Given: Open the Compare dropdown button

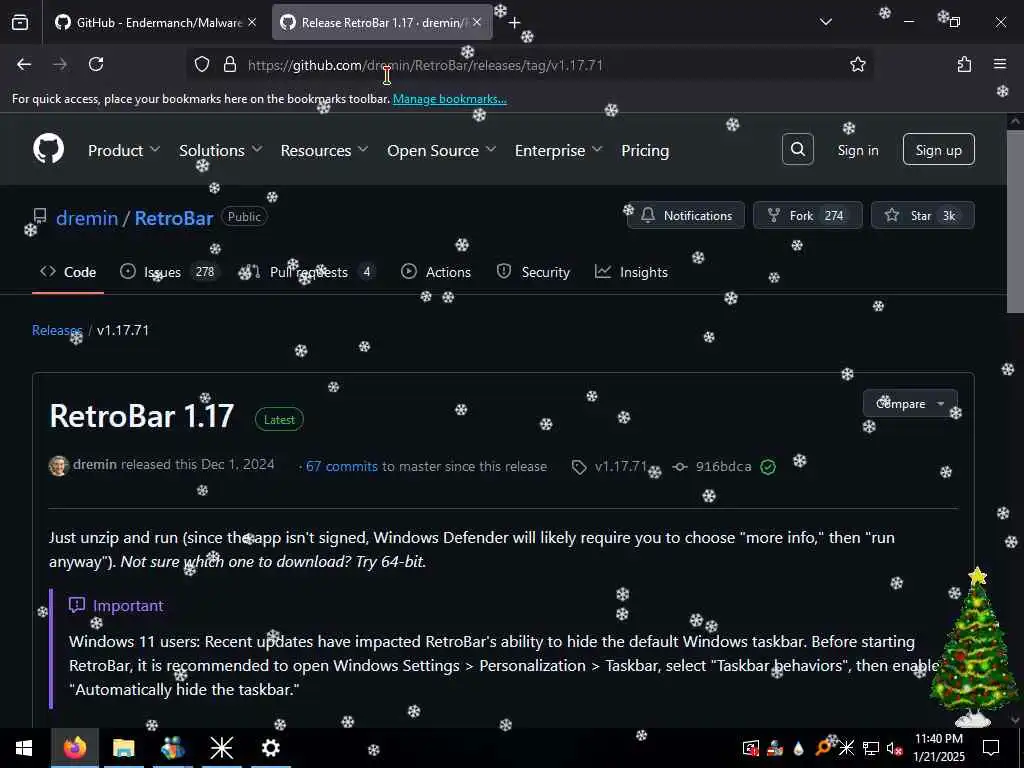Looking at the screenshot, I should (x=910, y=404).
